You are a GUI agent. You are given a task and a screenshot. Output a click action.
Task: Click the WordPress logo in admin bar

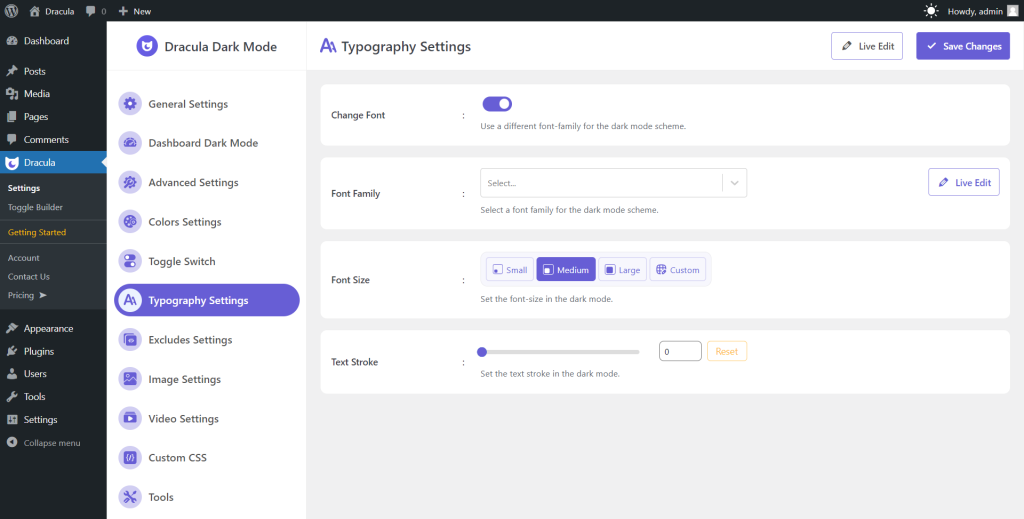coord(11,11)
